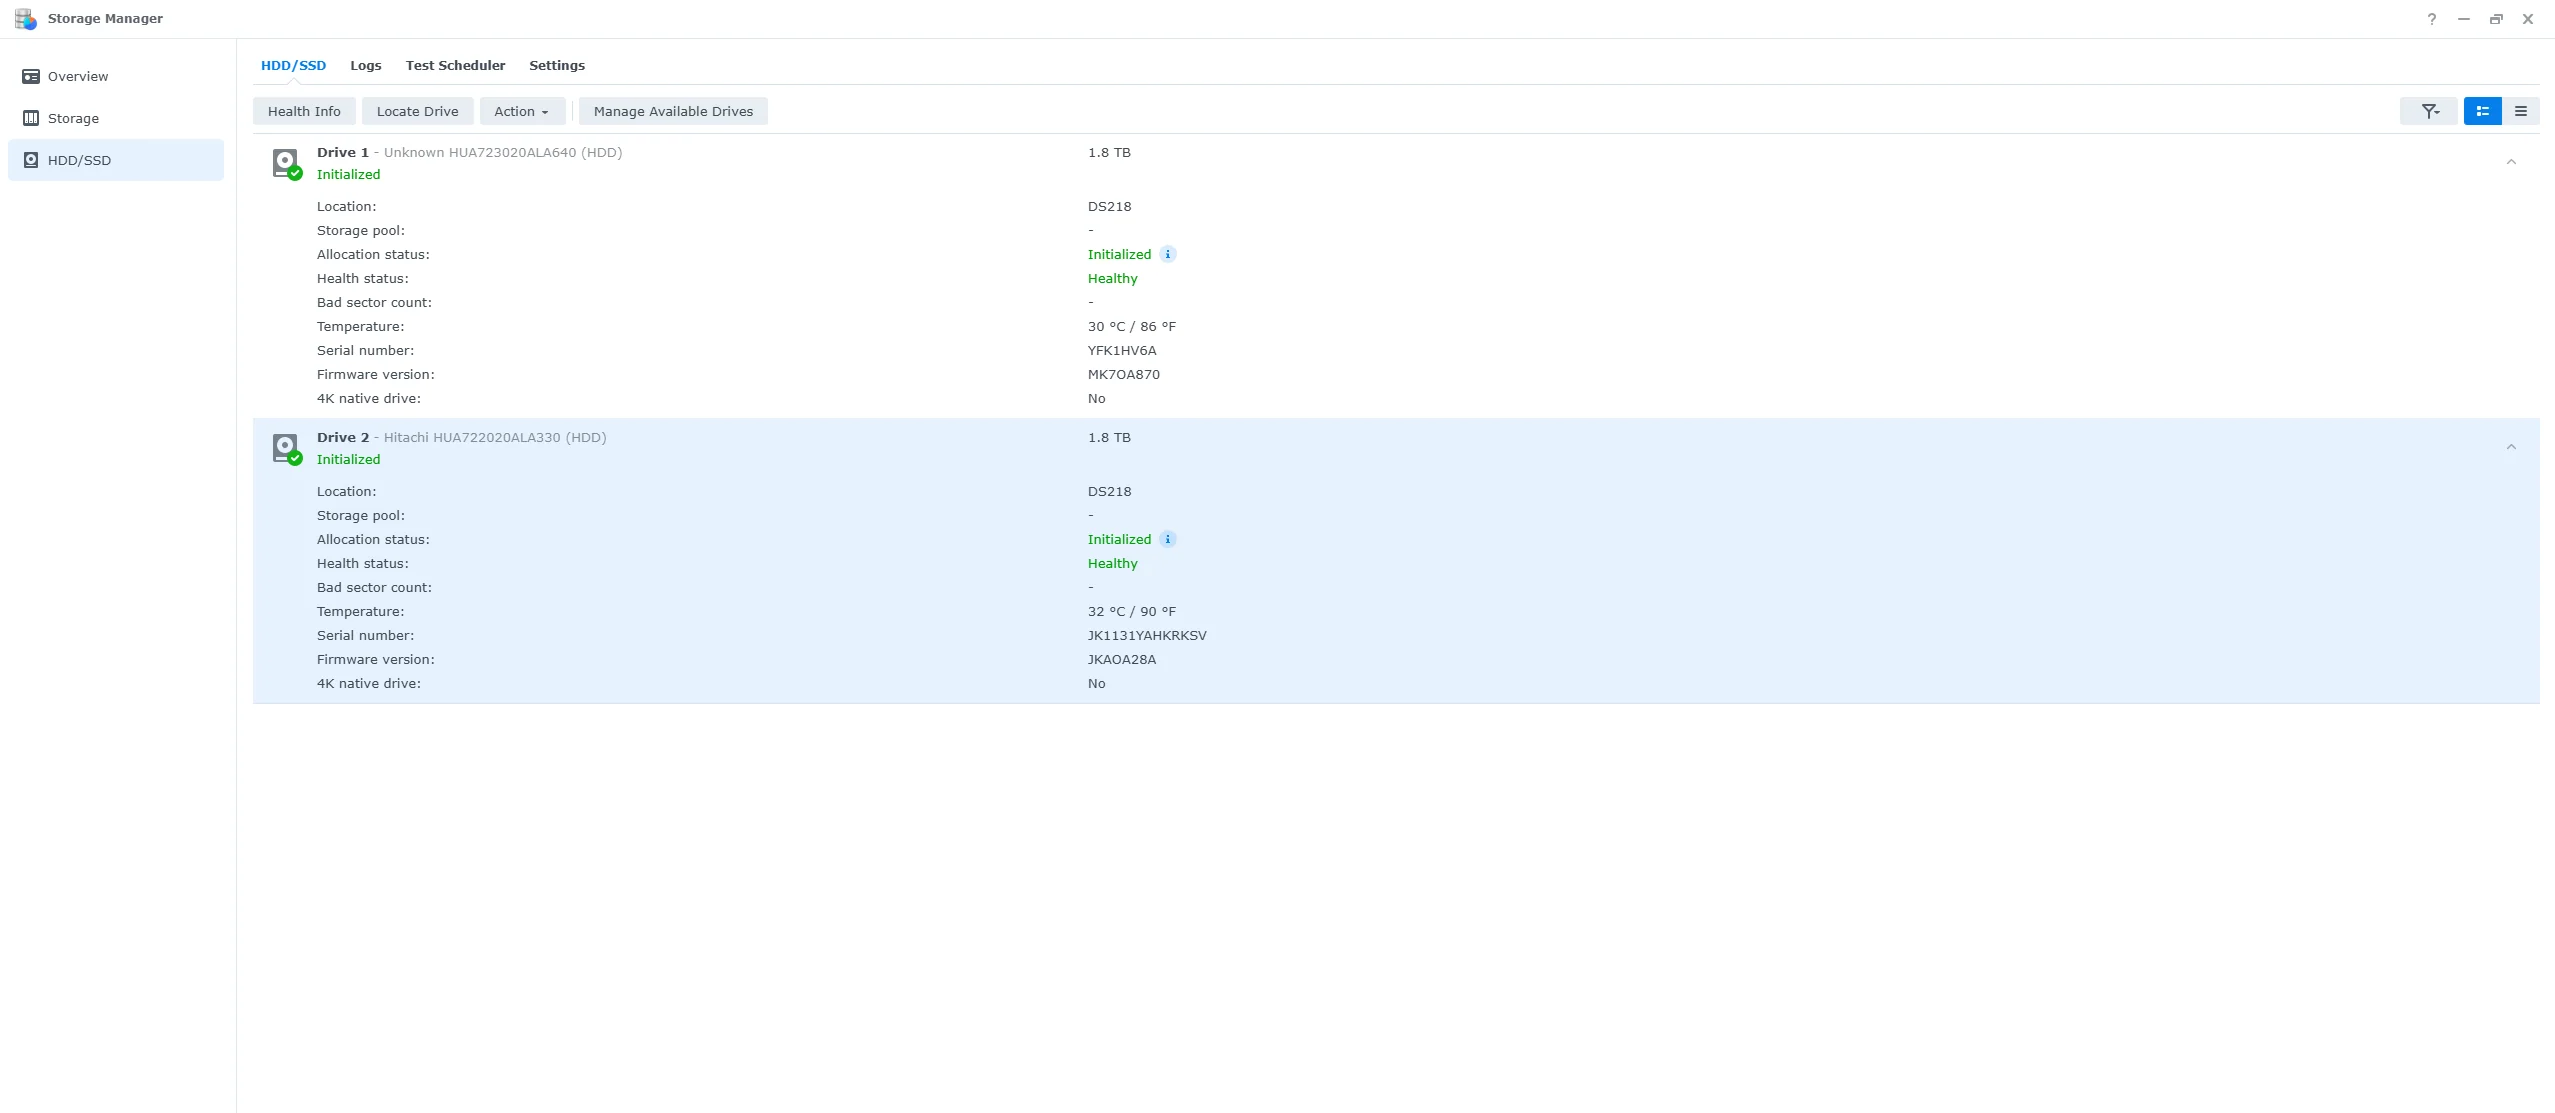Click Manage Available Drives button
Image resolution: width=2555 pixels, height=1113 pixels.
coord(673,111)
